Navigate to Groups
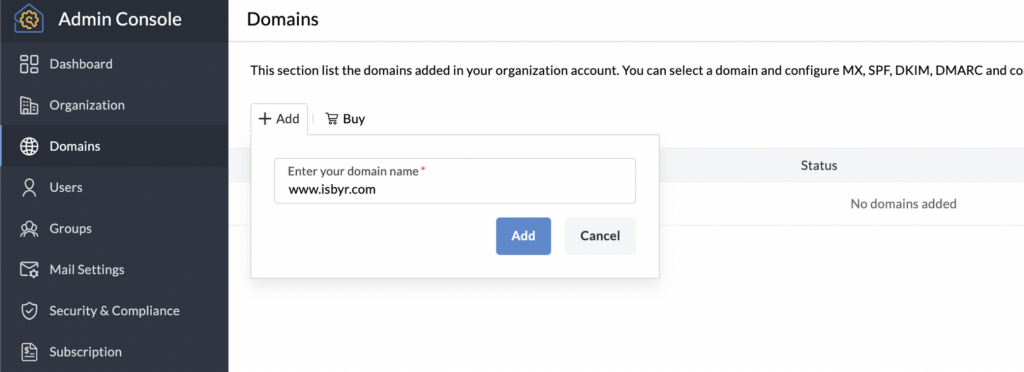1024x372 pixels. tap(114, 228)
